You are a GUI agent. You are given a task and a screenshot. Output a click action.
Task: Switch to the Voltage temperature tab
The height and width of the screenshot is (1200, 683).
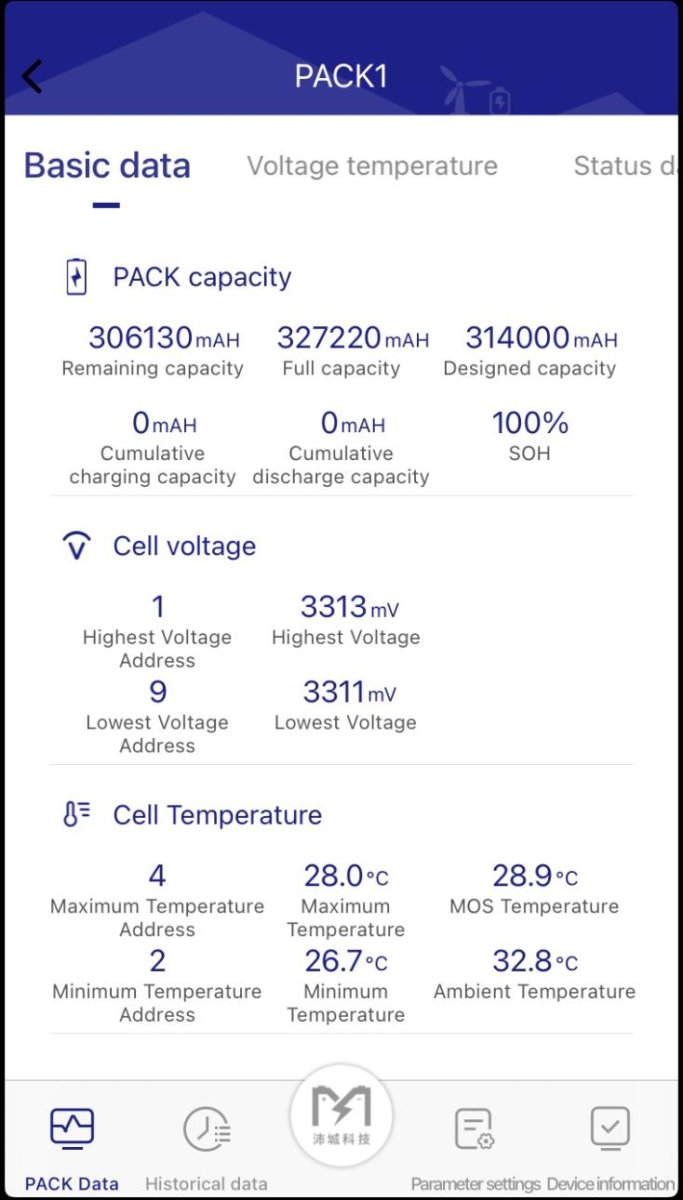pos(372,166)
